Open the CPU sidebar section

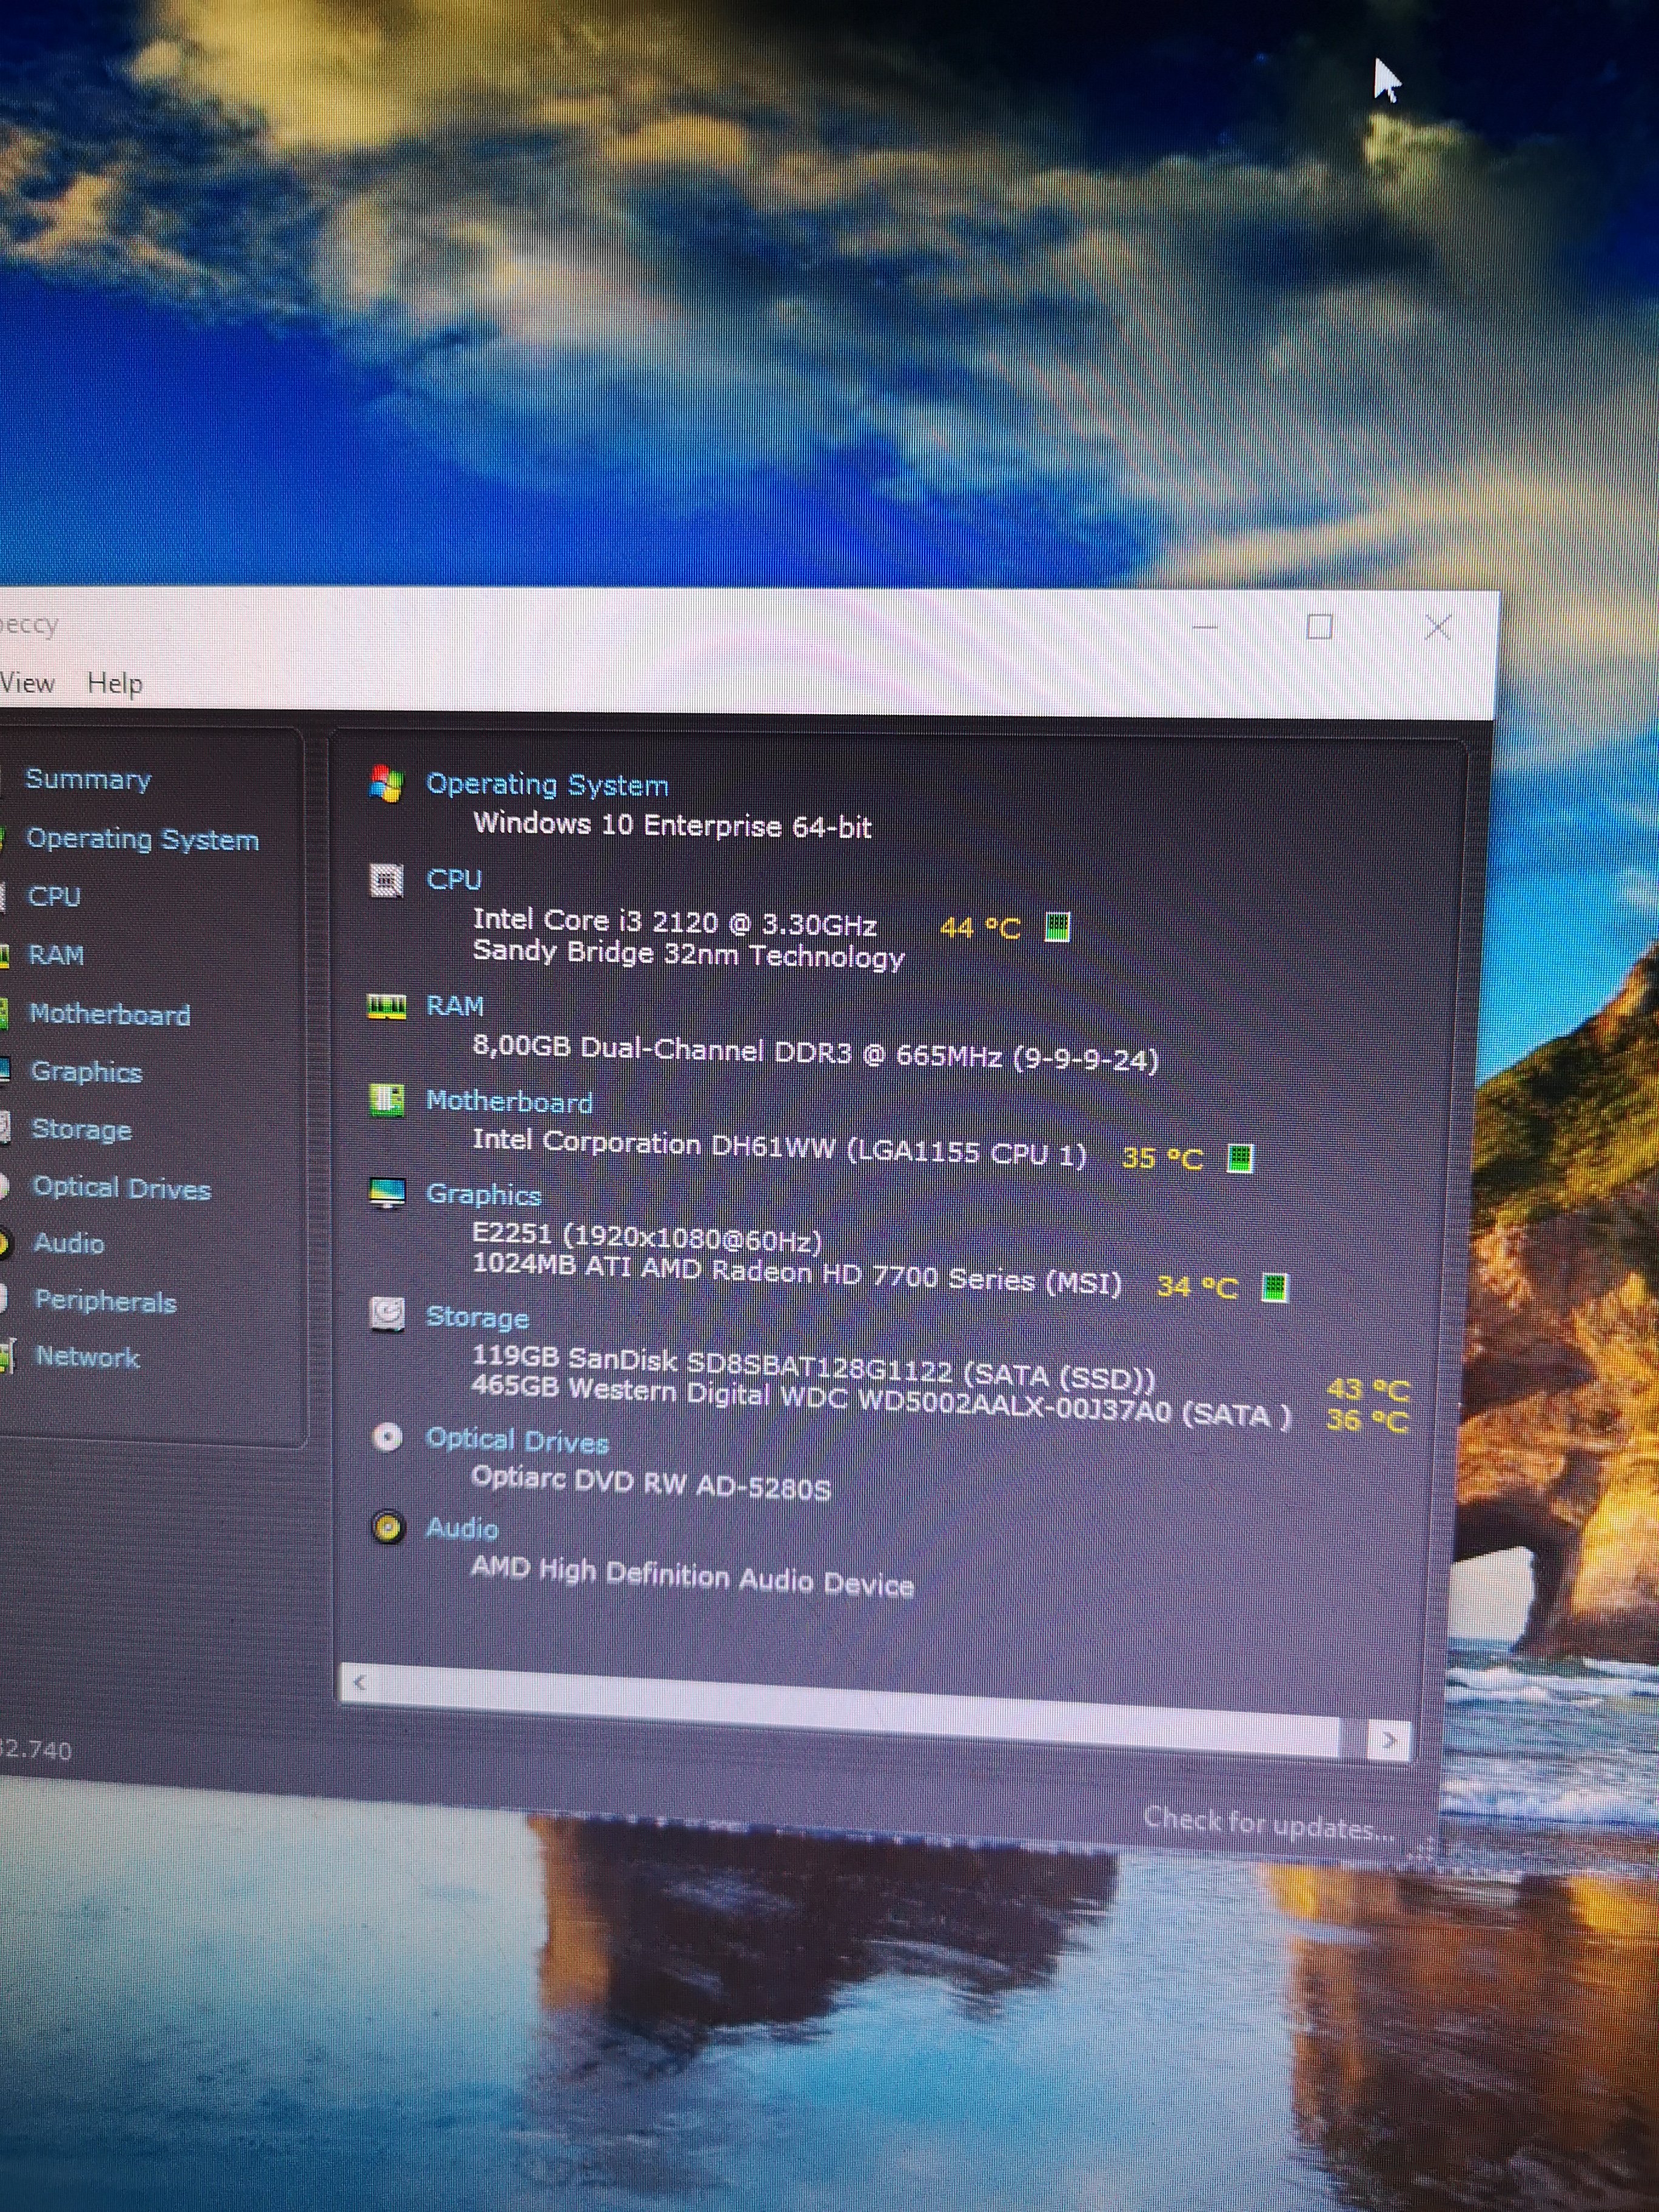click(x=54, y=896)
